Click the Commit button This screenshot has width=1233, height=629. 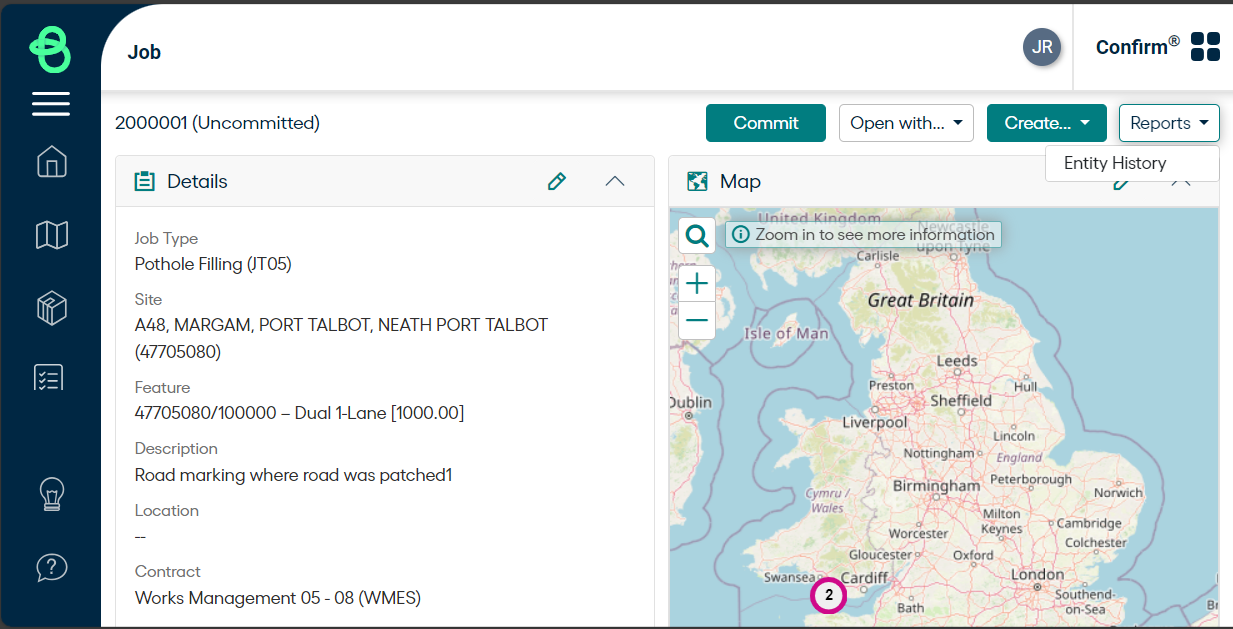(x=765, y=123)
